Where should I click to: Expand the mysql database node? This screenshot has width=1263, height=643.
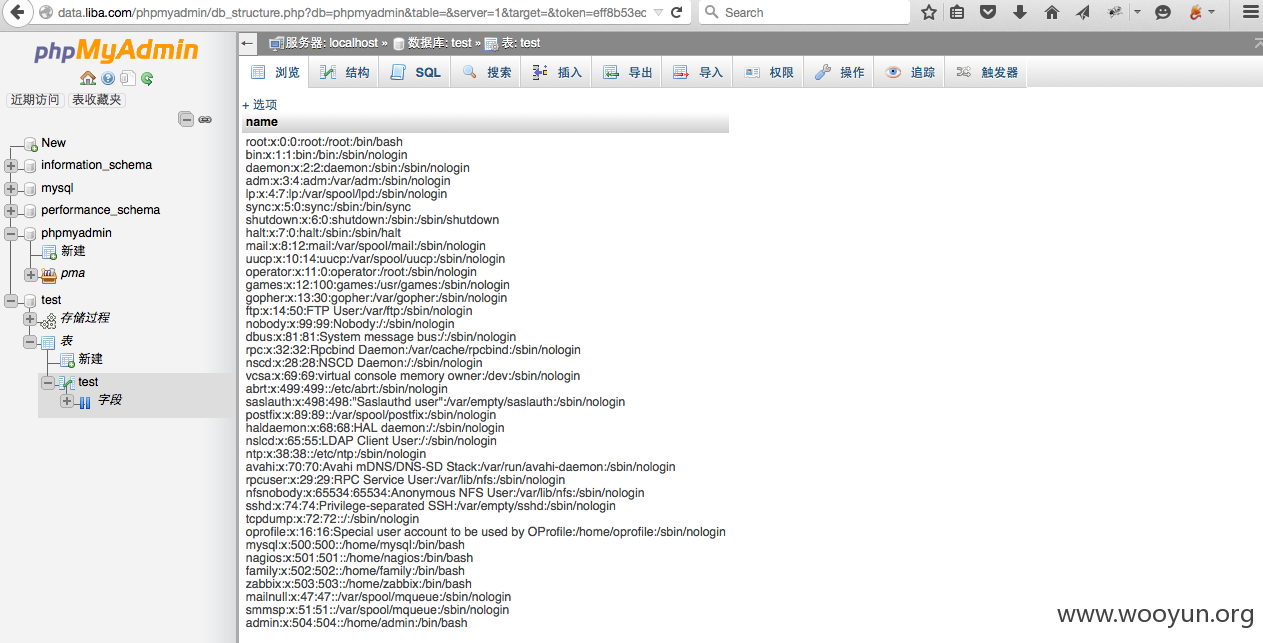point(11,188)
